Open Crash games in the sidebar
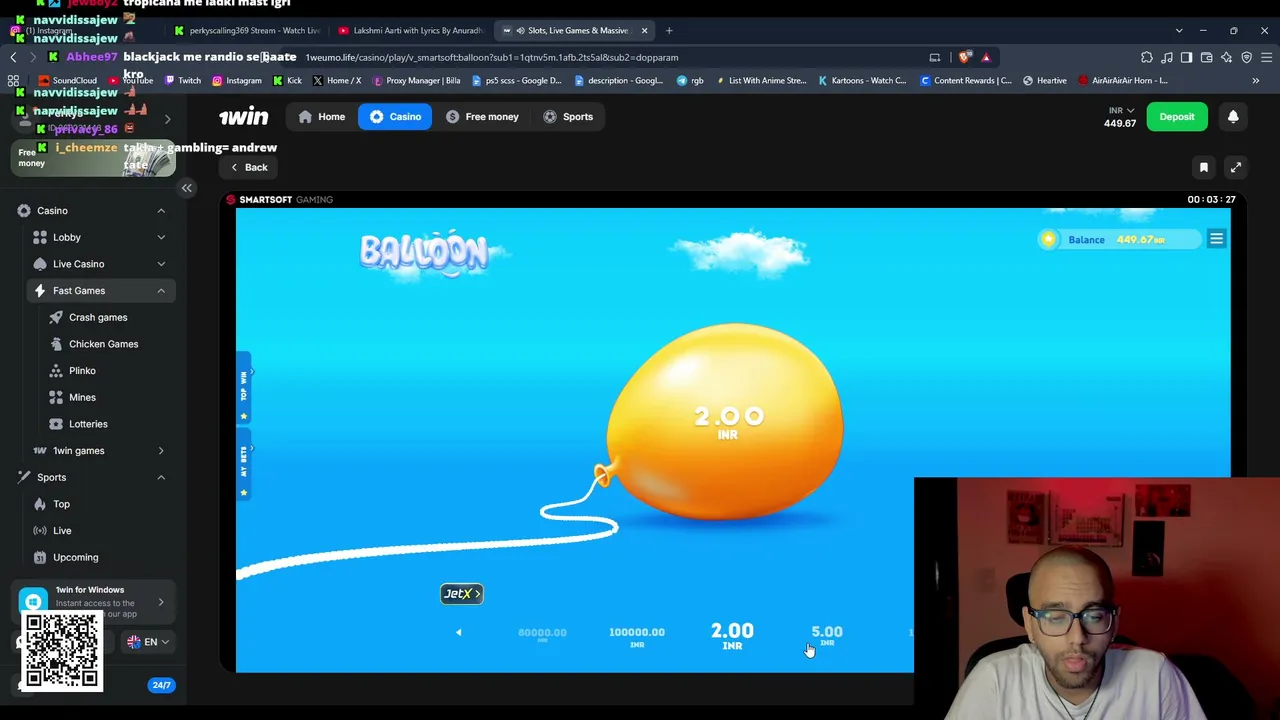This screenshot has width=1280, height=720. click(x=98, y=318)
